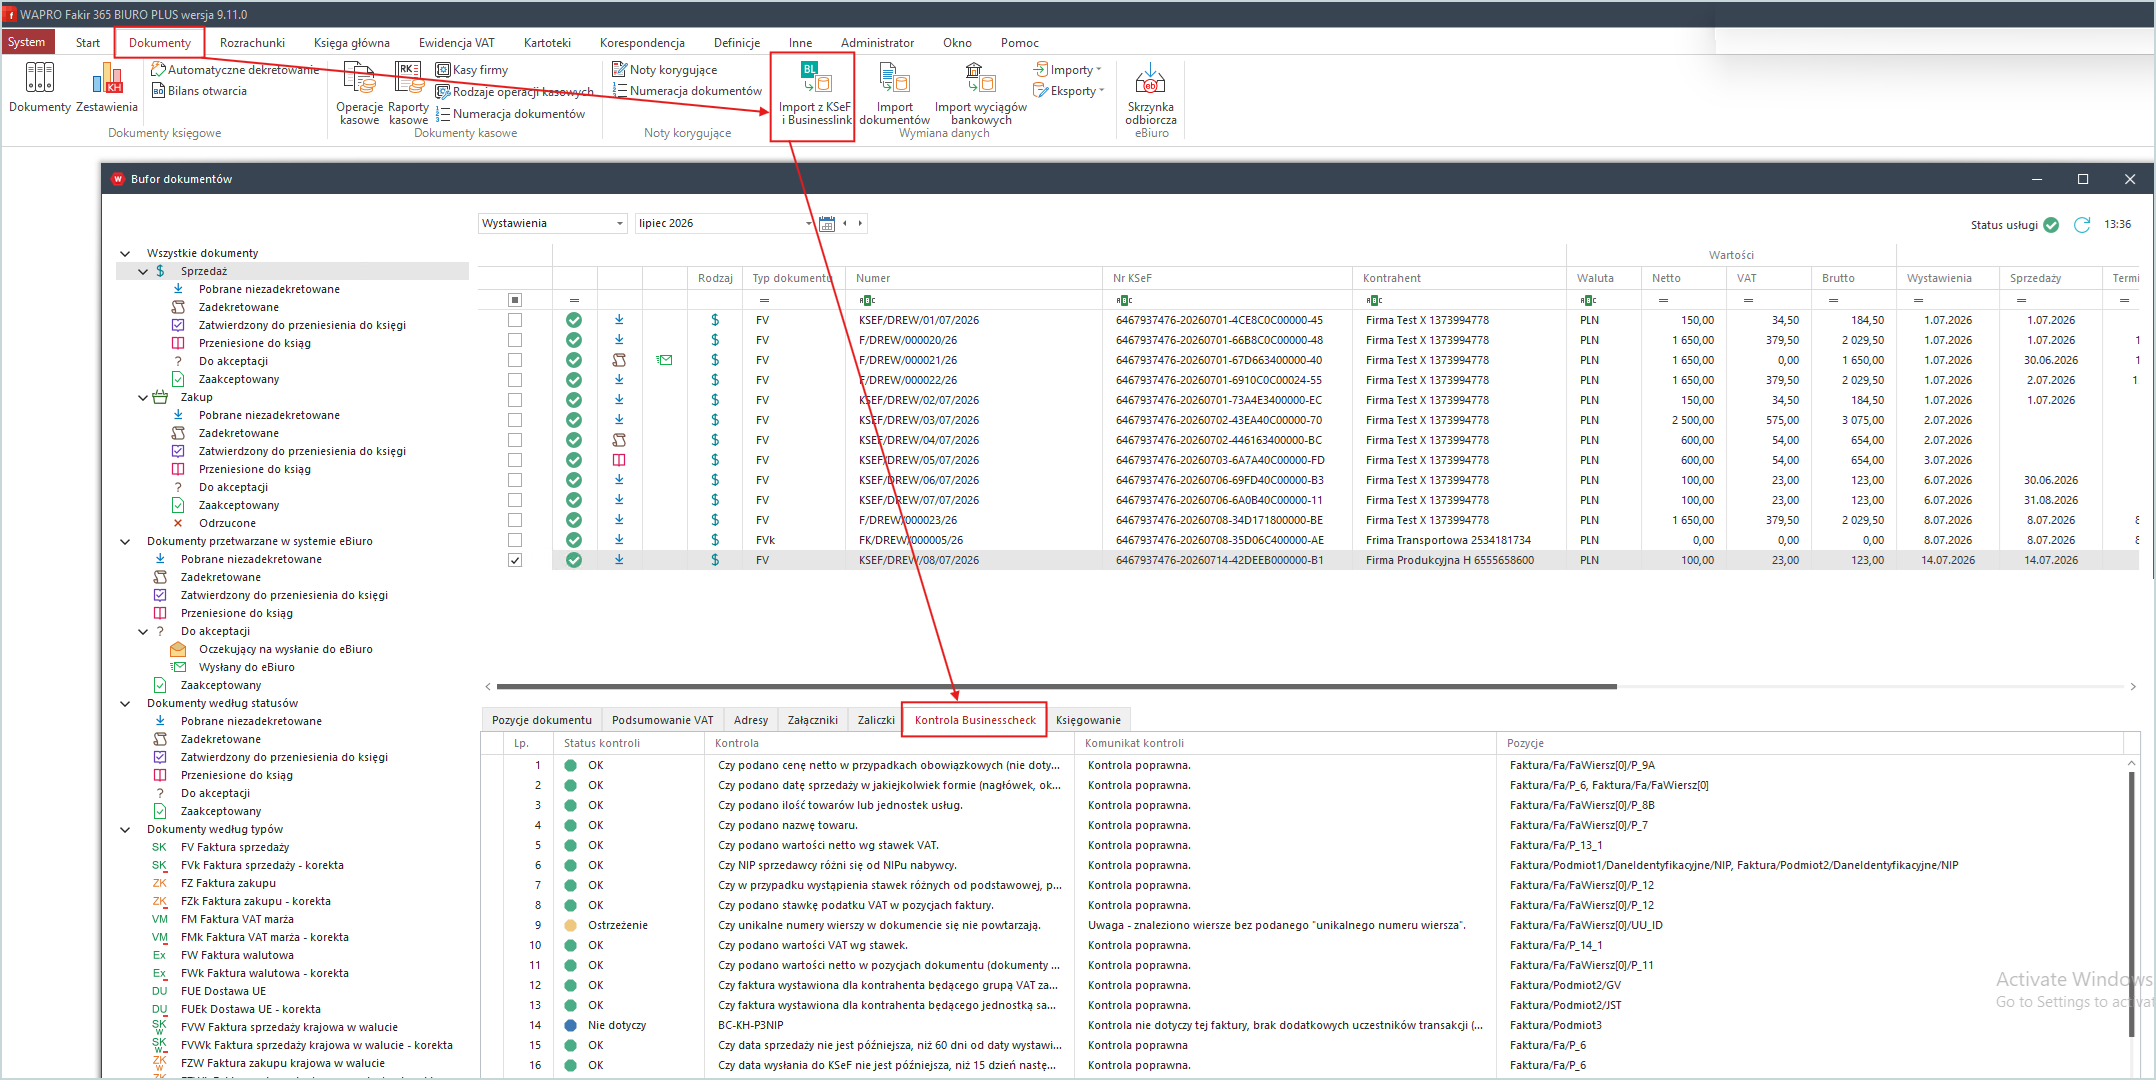Open the Importy dropdown
Screen dimensions: 2156x1080
1068,70
